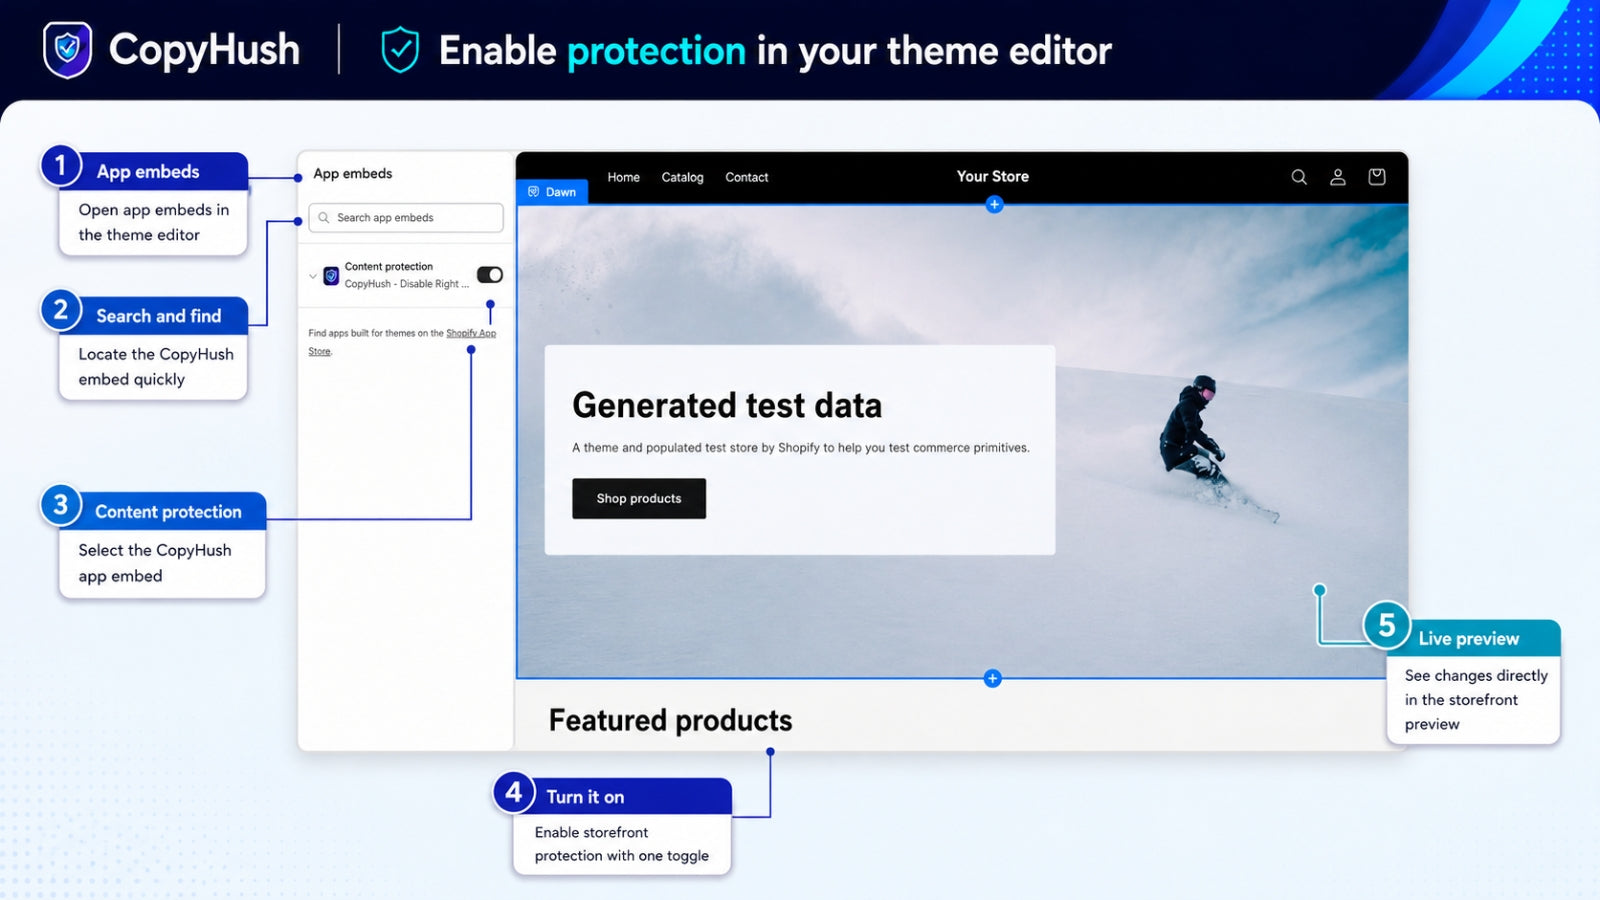Viewport: 1600px width, 900px height.
Task: Open the account icon in store header
Action: [x=1337, y=177]
